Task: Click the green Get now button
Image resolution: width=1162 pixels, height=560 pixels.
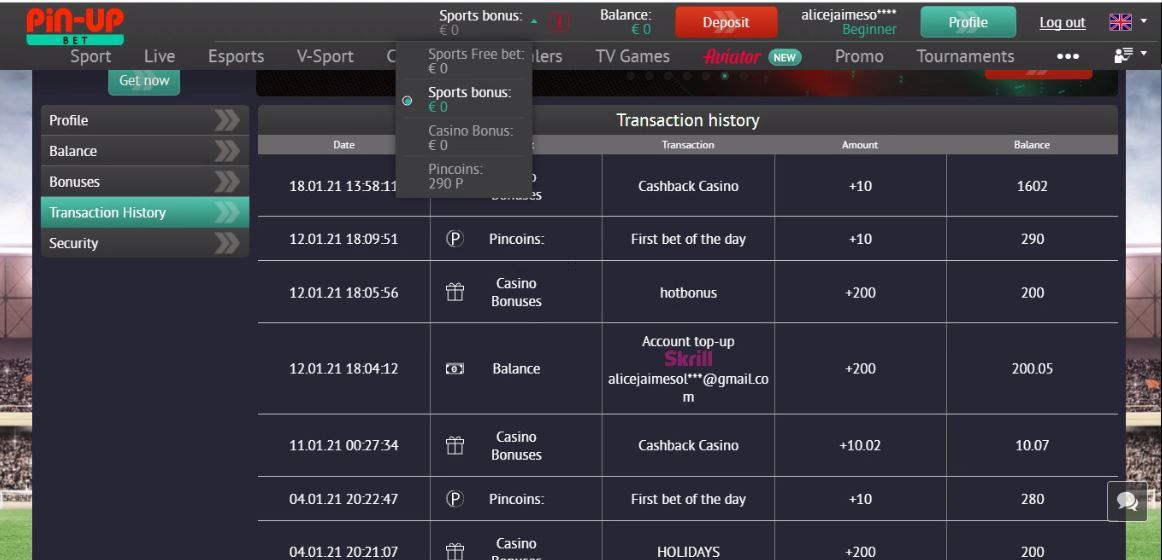Action: click(144, 81)
